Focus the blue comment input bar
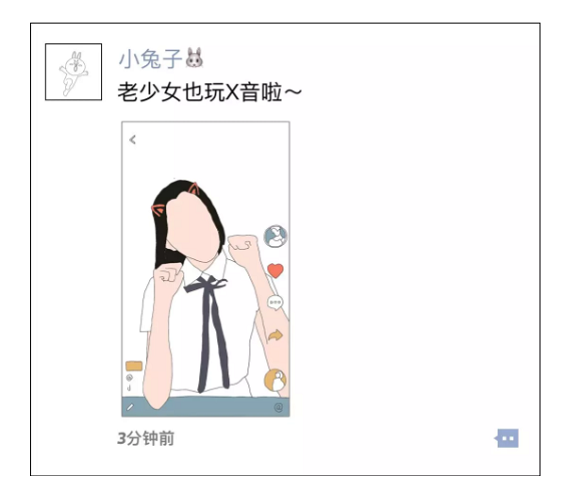This screenshot has width=565, height=492. coord(205,407)
